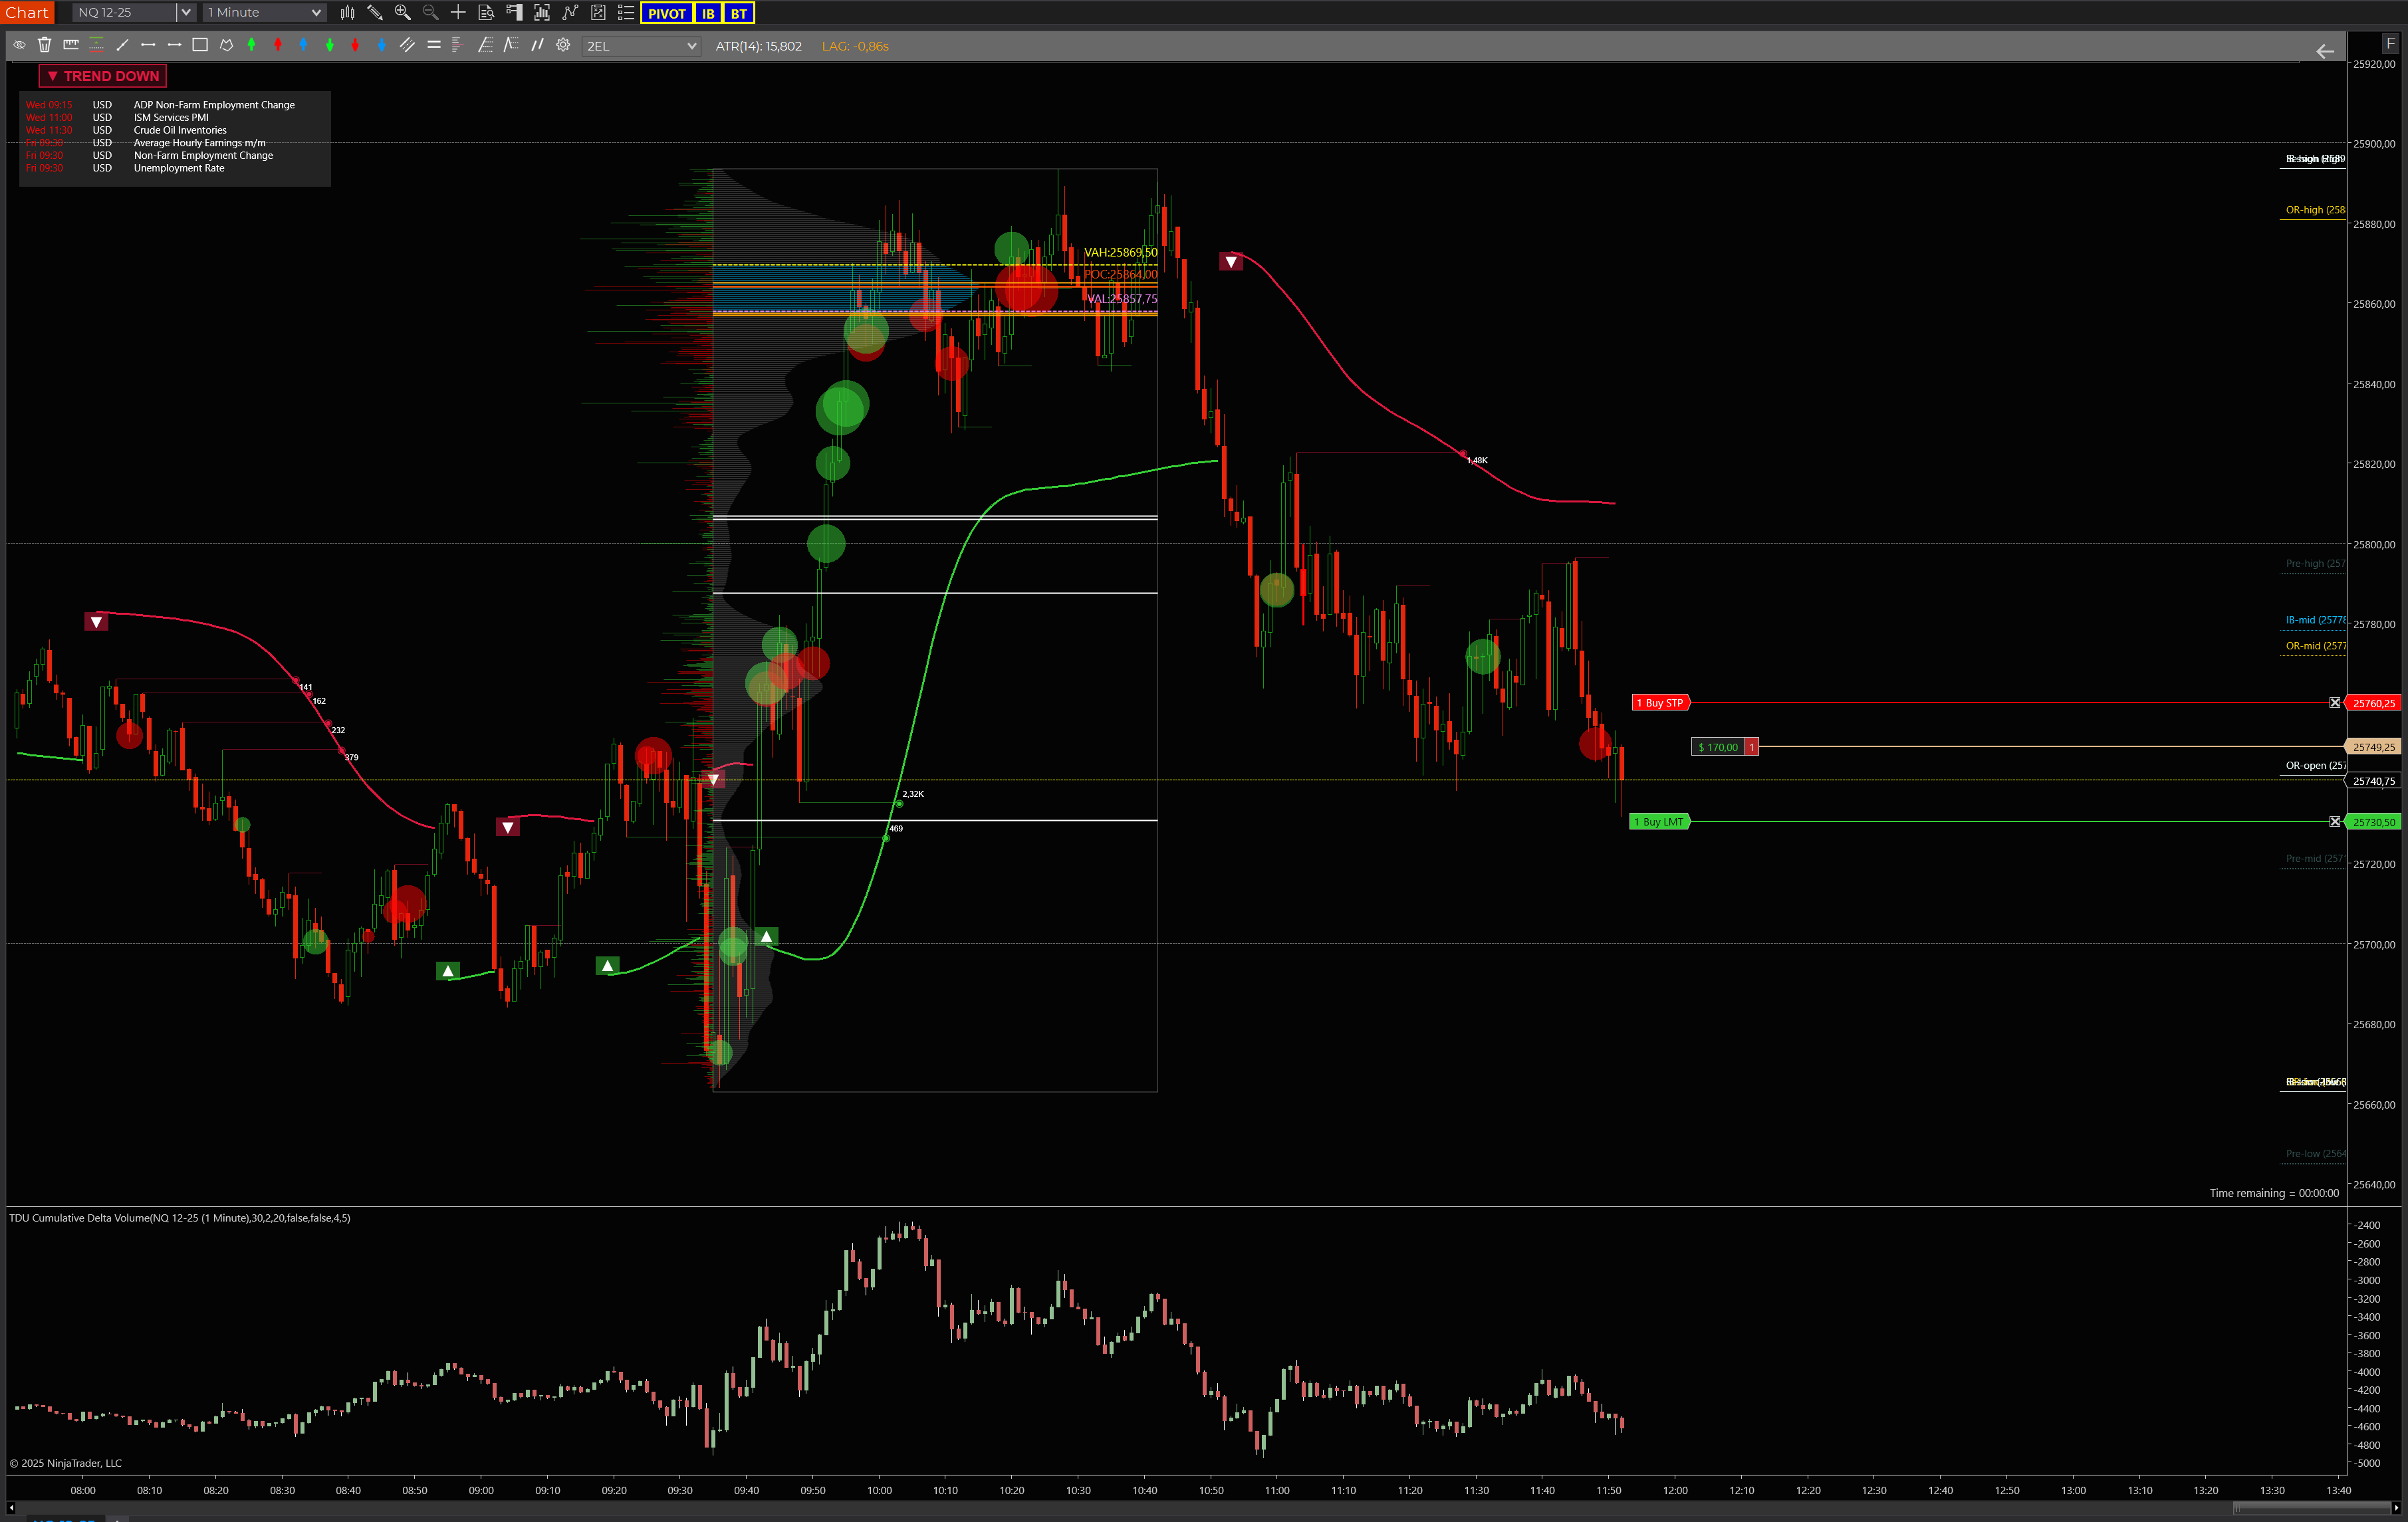This screenshot has width=2408, height=1522.
Task: Open the drawing tools pencil icon
Action: click(375, 13)
